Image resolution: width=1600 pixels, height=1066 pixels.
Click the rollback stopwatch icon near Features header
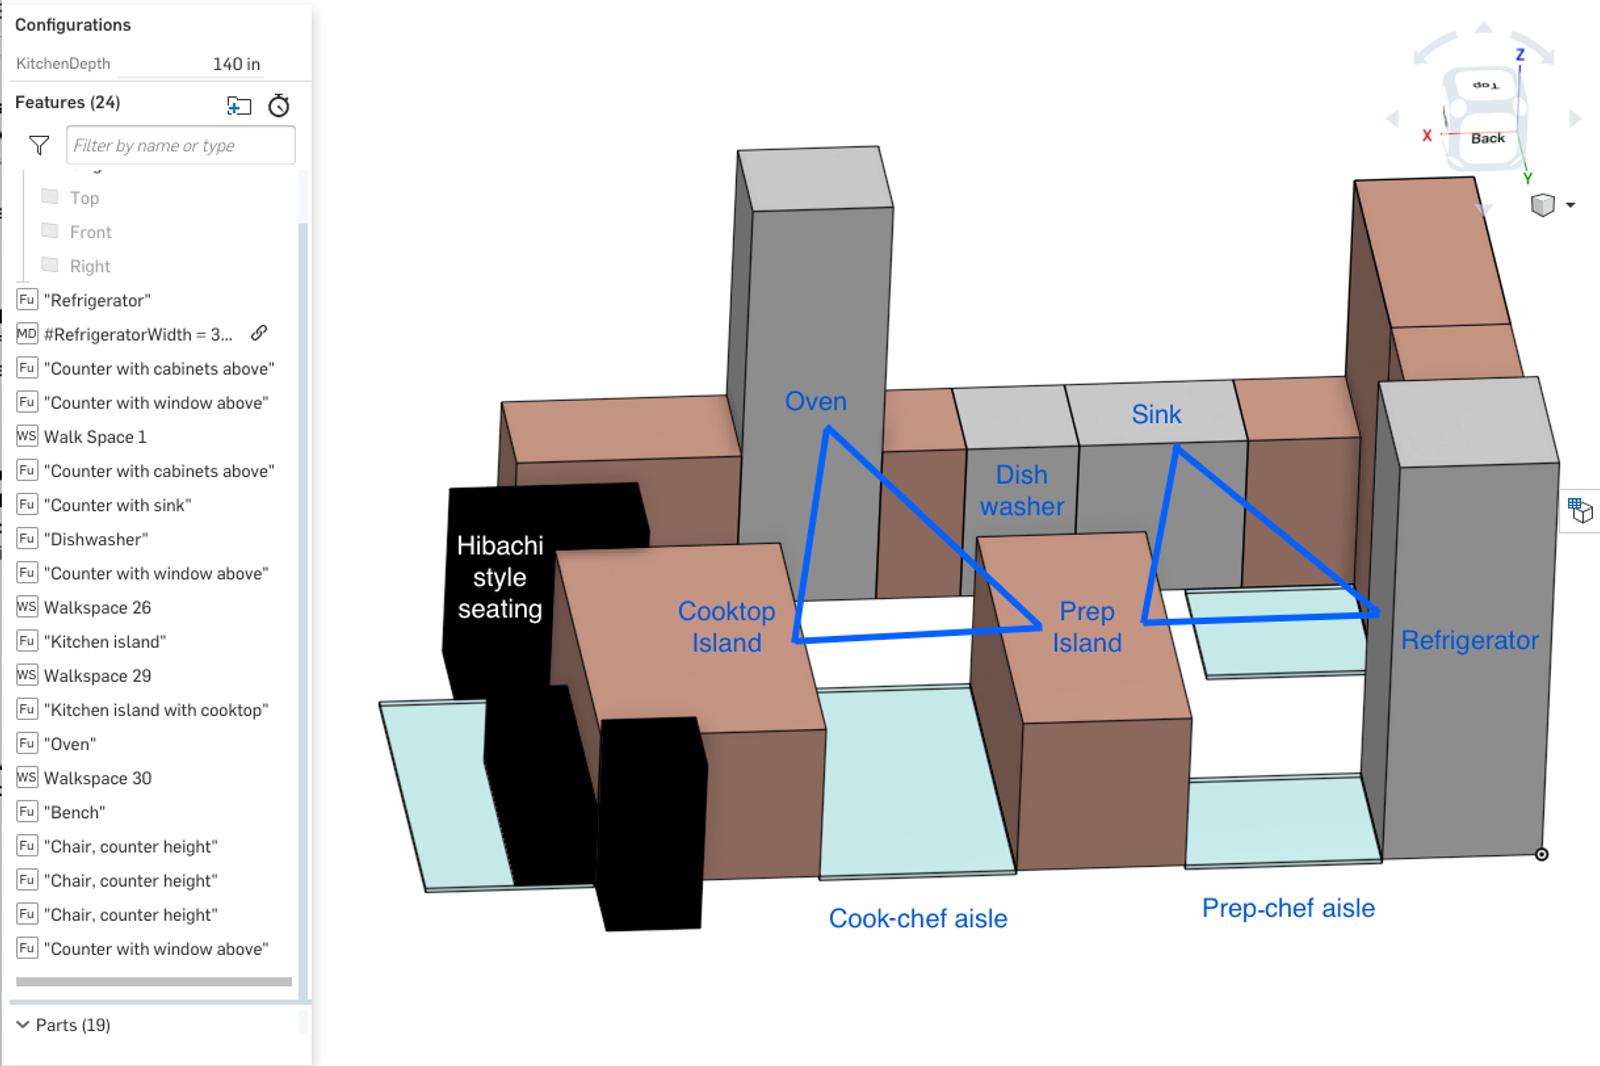pos(280,104)
